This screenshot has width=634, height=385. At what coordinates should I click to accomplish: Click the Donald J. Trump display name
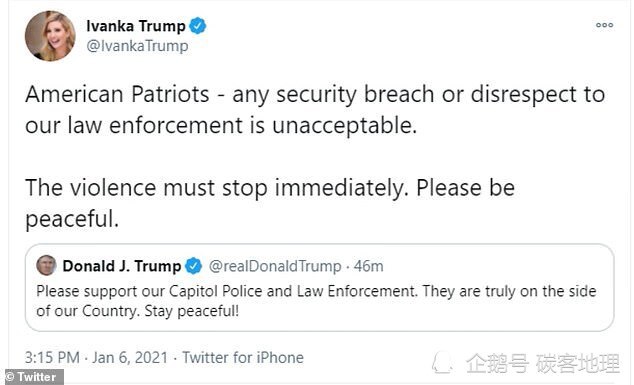click(x=122, y=266)
